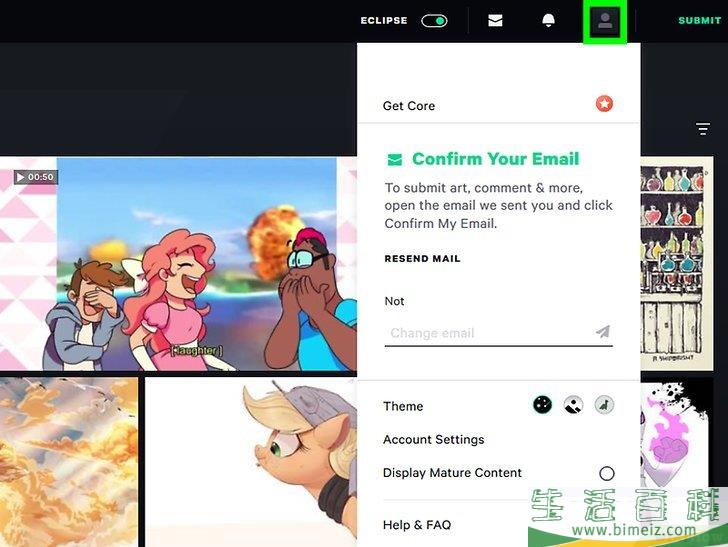Click the play icon on video badge
The width and height of the screenshot is (728, 547).
point(20,177)
